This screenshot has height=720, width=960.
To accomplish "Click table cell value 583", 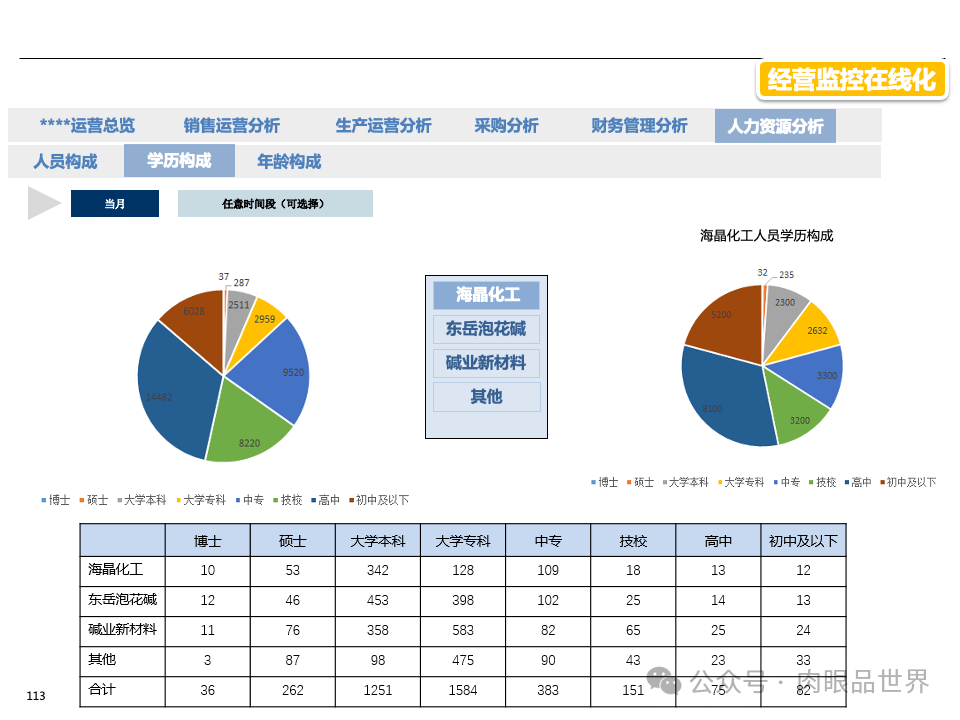I will point(463,630).
